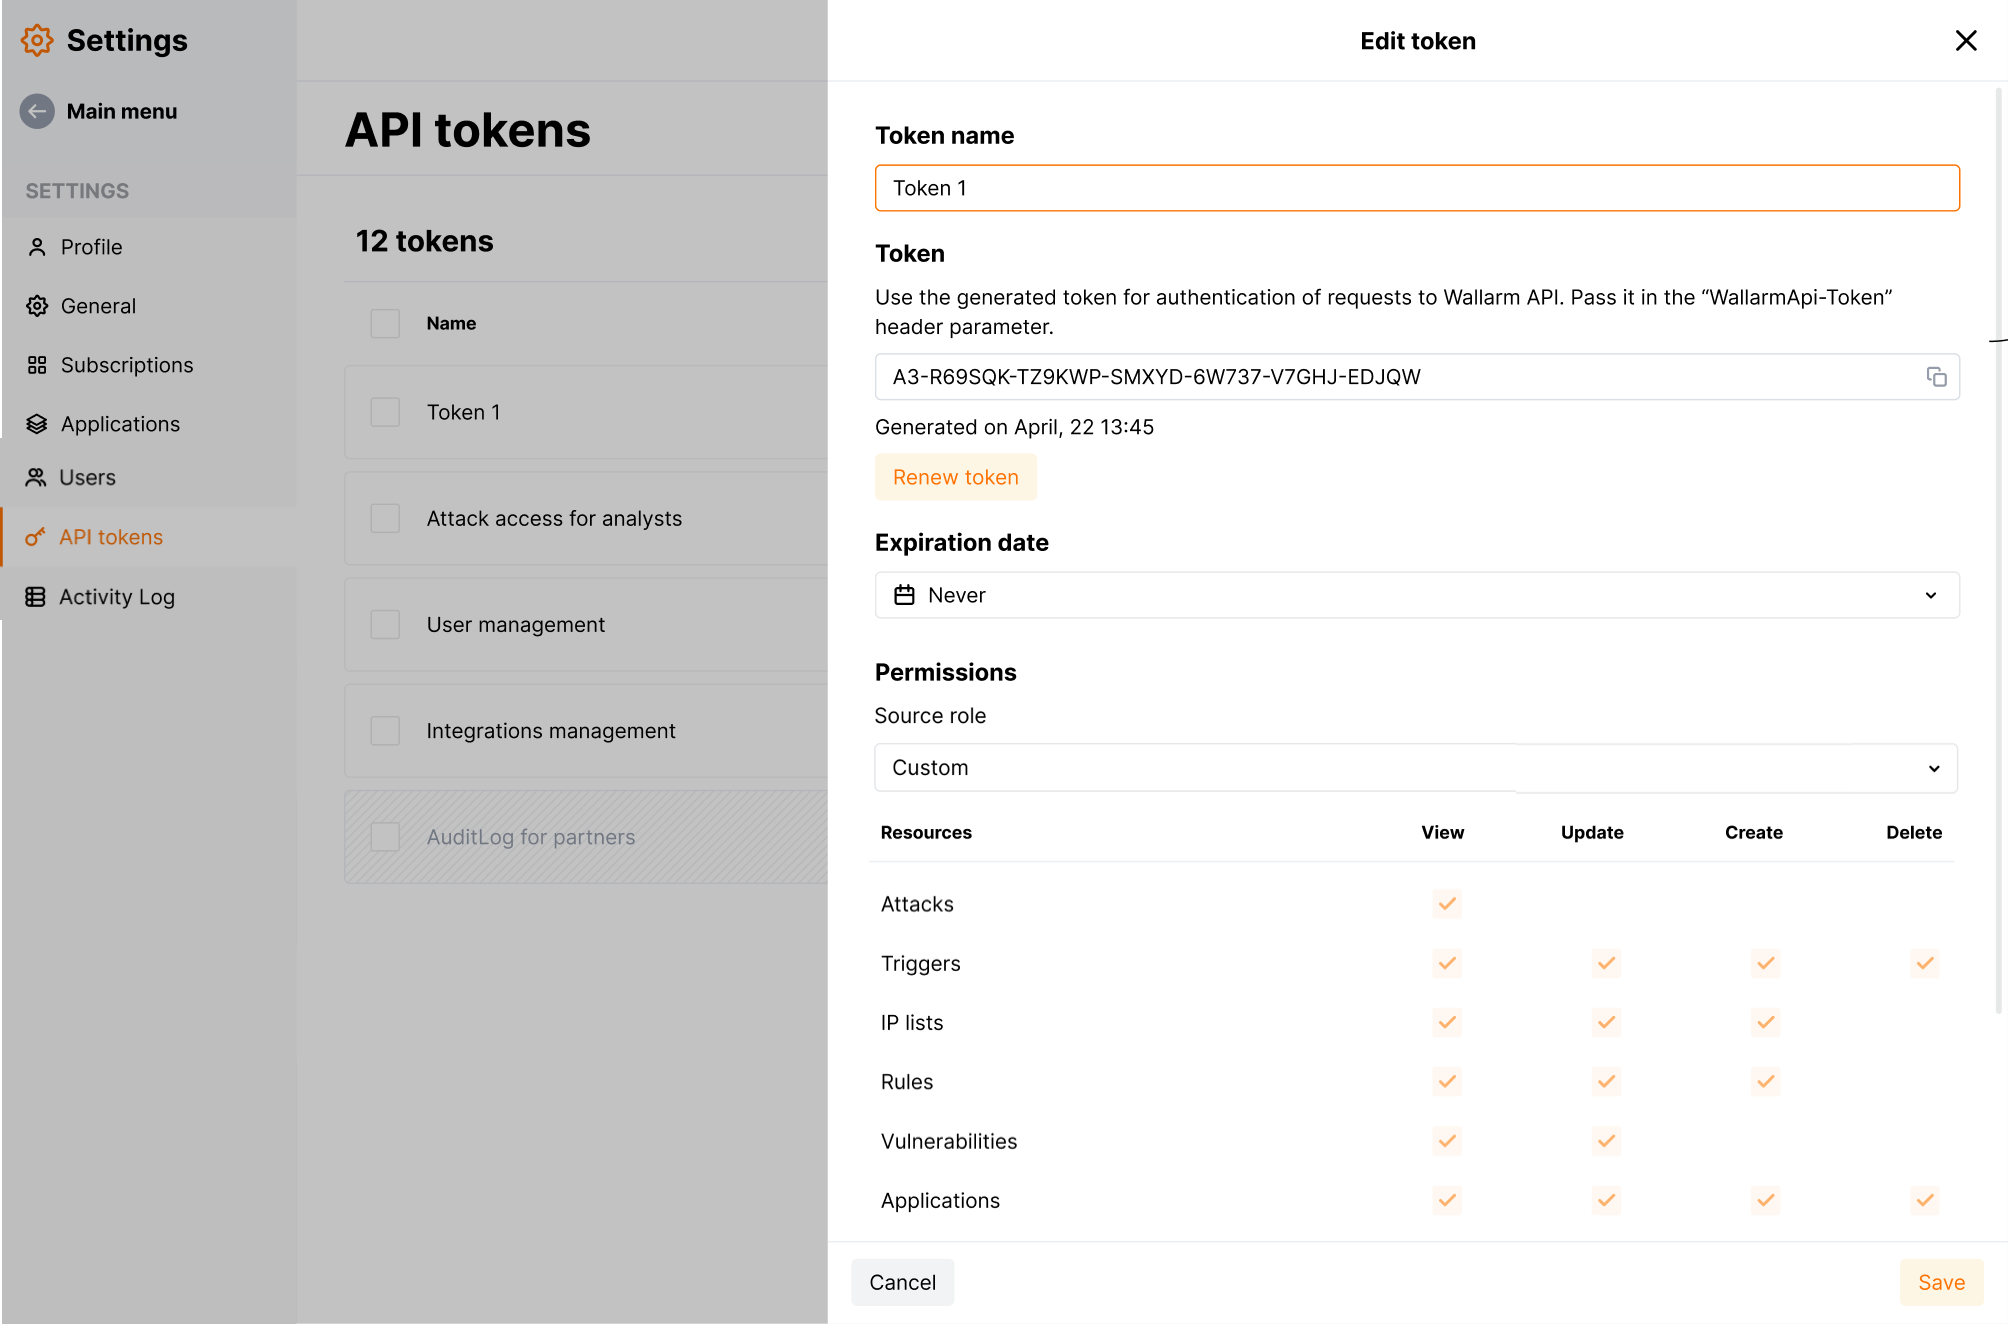Click the Renew token button
The image size is (2012, 1324).
coord(955,477)
